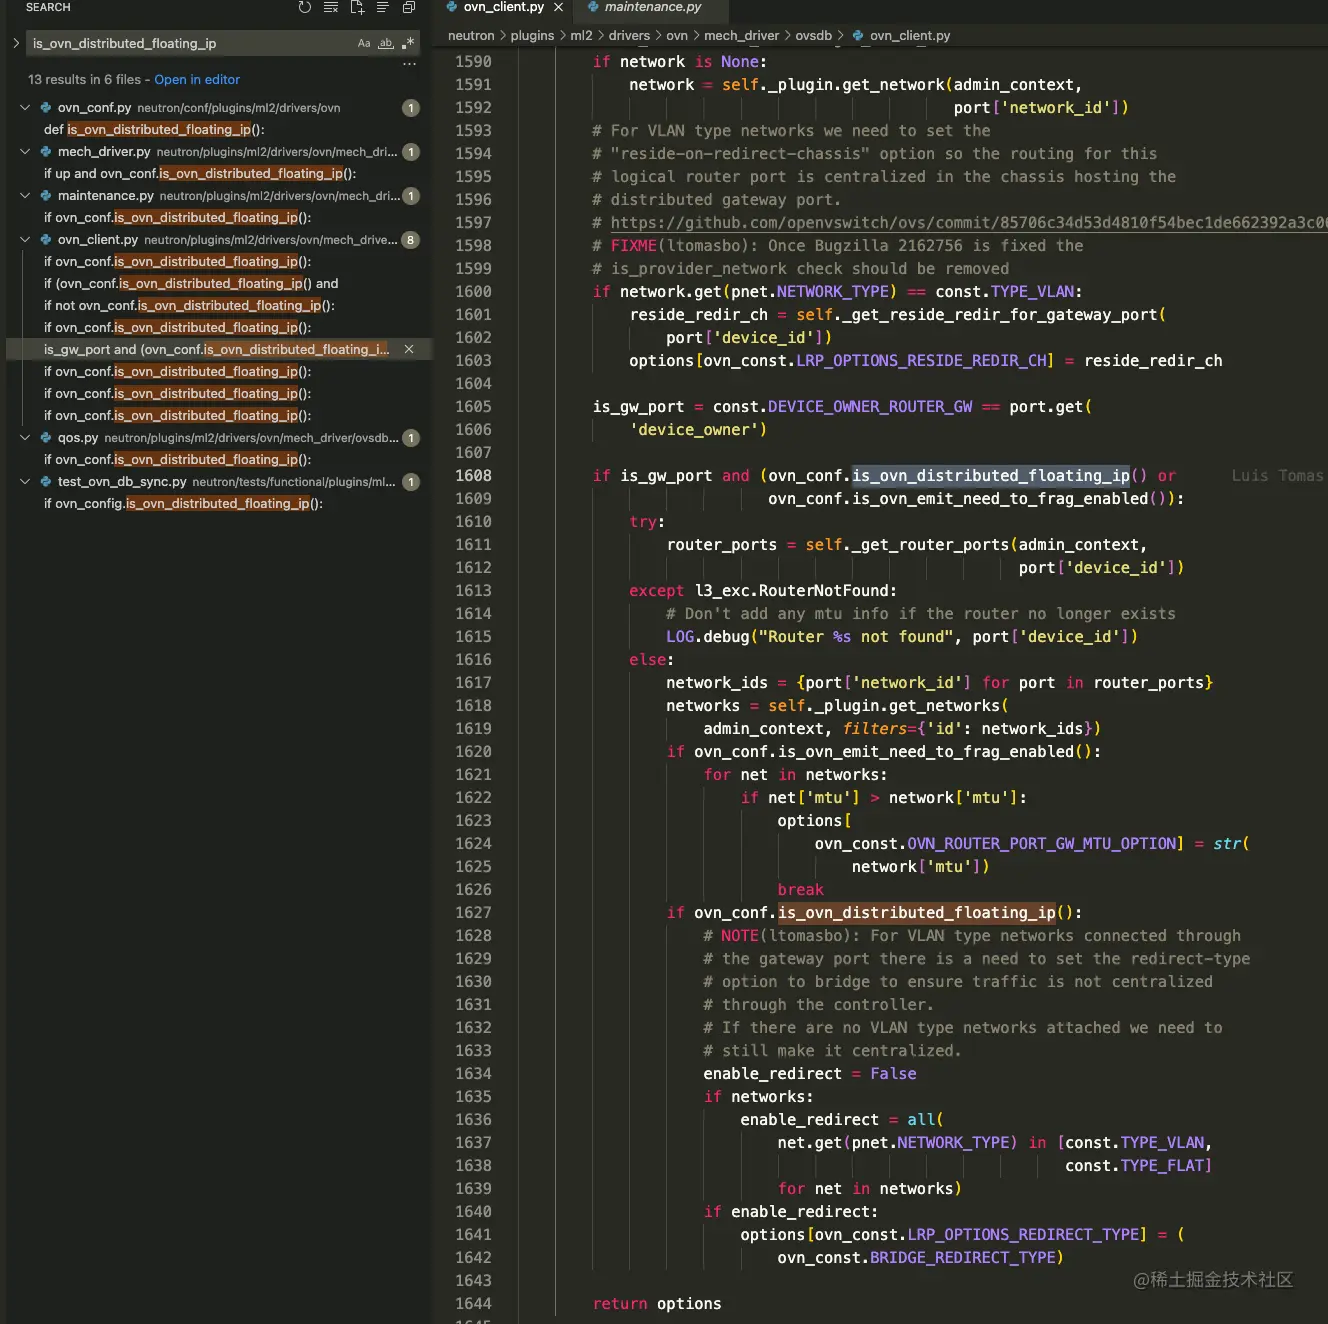Close the ovn_client.py editor tab
The width and height of the screenshot is (1328, 1324).
tap(558, 7)
